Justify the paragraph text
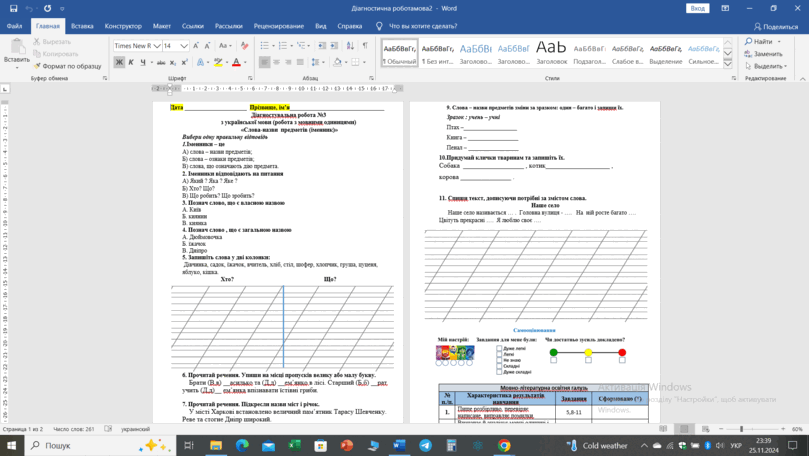 click(300, 62)
